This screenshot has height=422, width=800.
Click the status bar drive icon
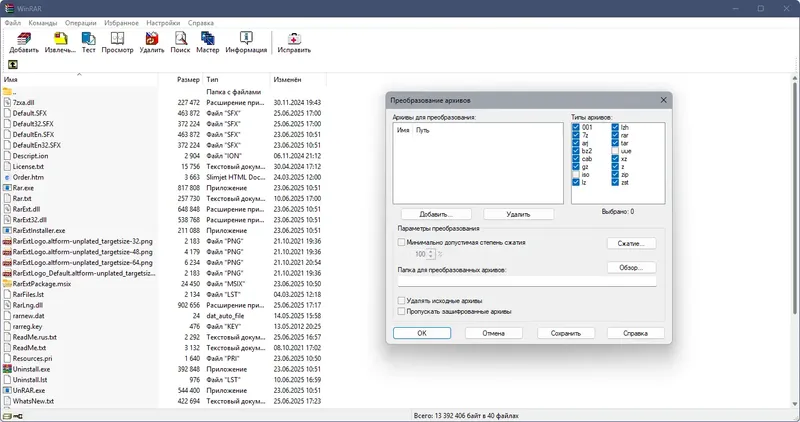(x=8, y=416)
